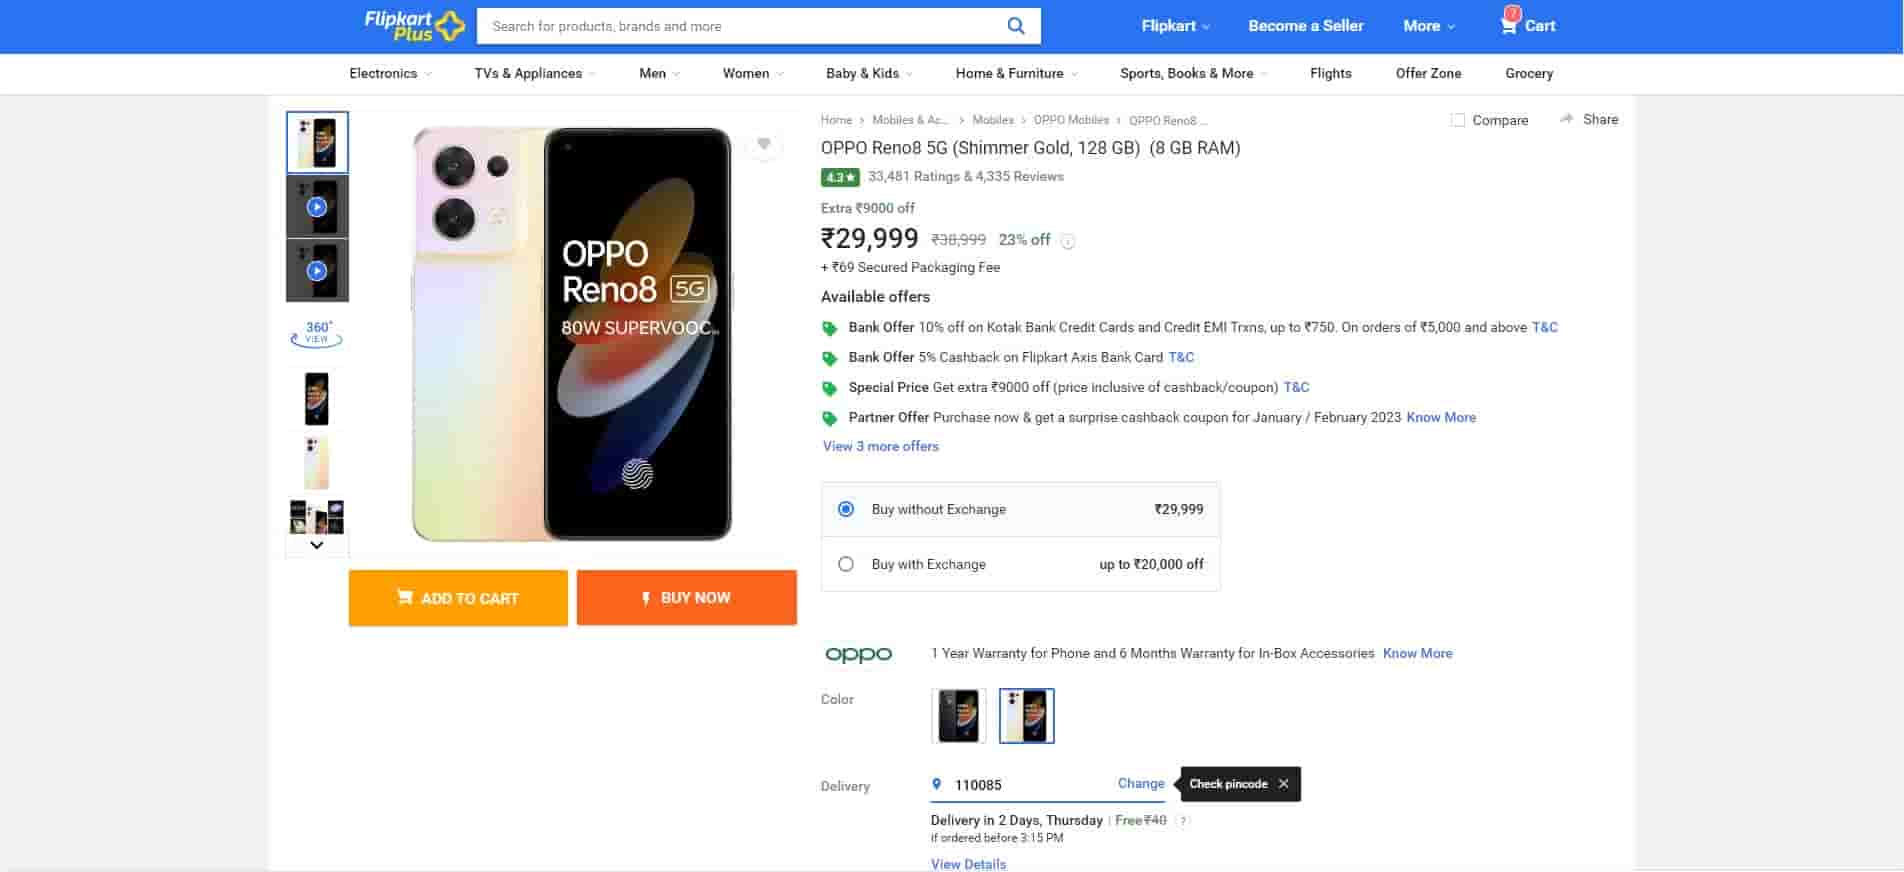
Task: Tick the Compare checkbox
Action: click(x=1458, y=120)
